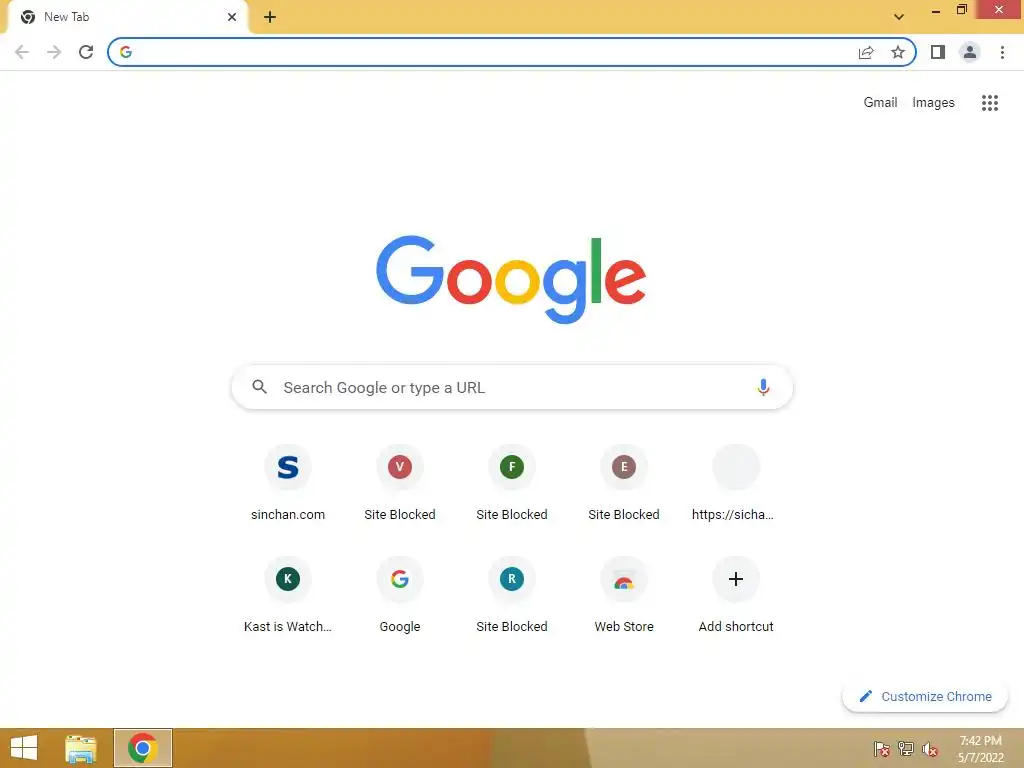Click the Google icon in address bar

tap(126, 52)
